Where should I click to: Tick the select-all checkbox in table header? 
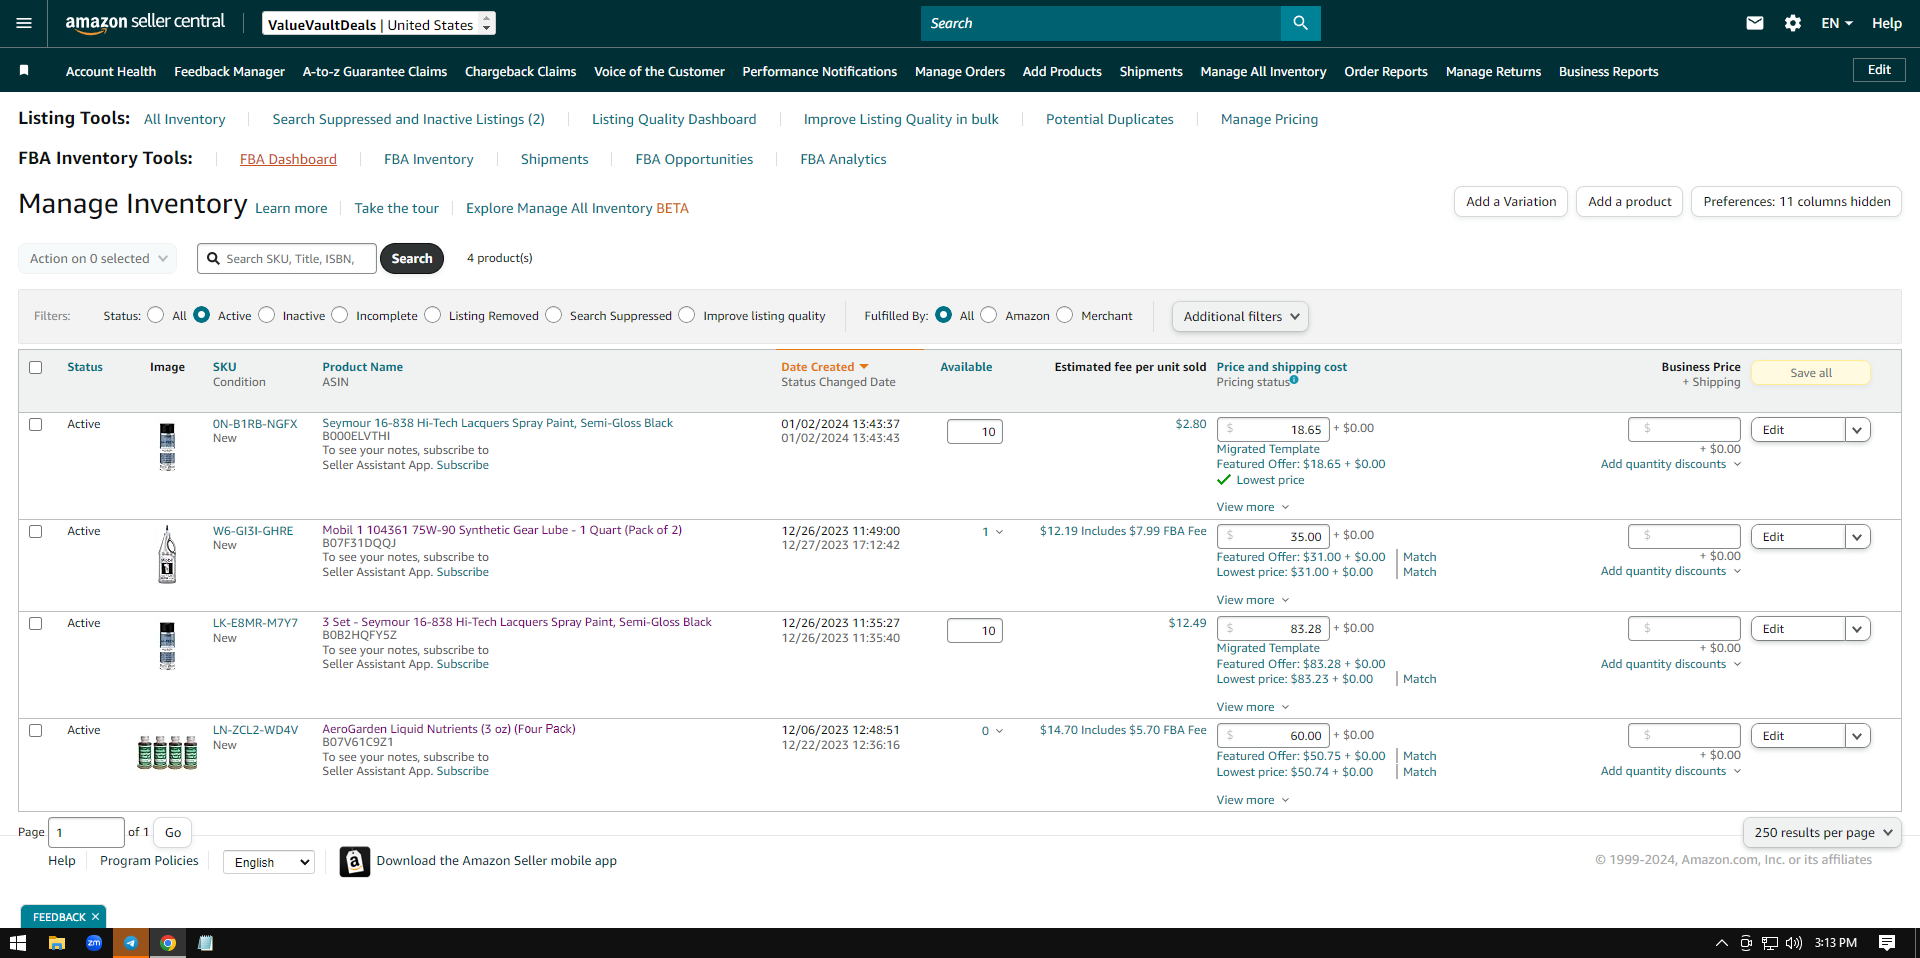pos(36,367)
